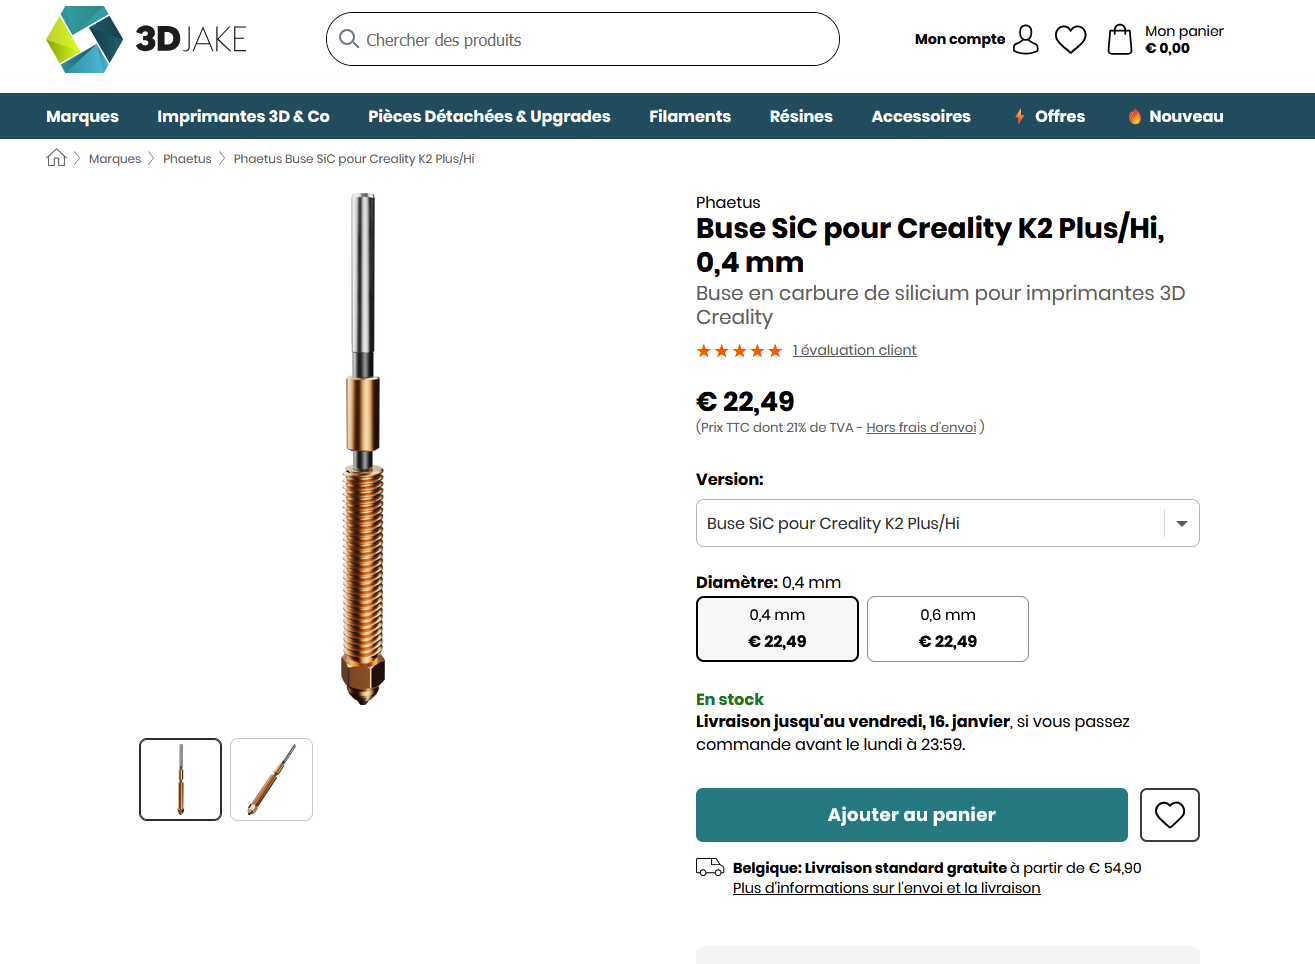
Task: Open the Filaments menu
Action: pos(690,116)
